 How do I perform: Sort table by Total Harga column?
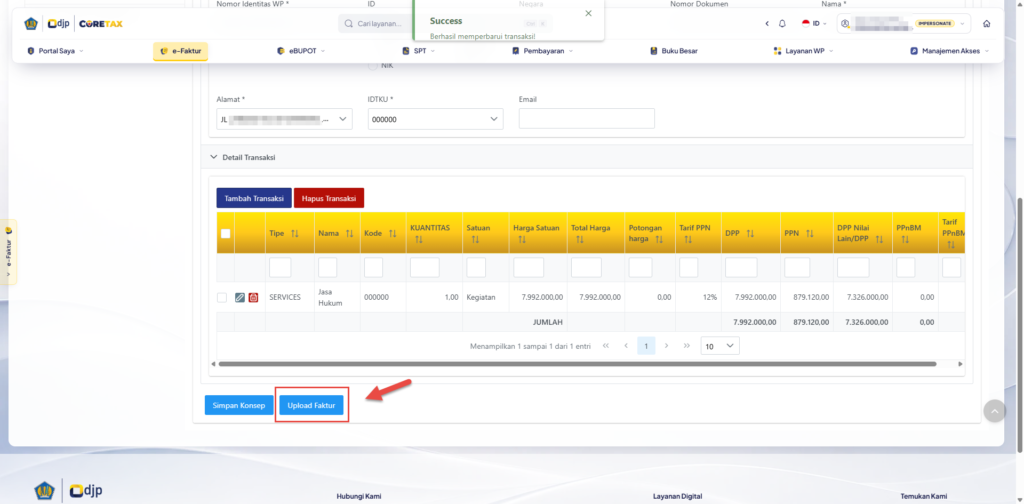pos(579,240)
